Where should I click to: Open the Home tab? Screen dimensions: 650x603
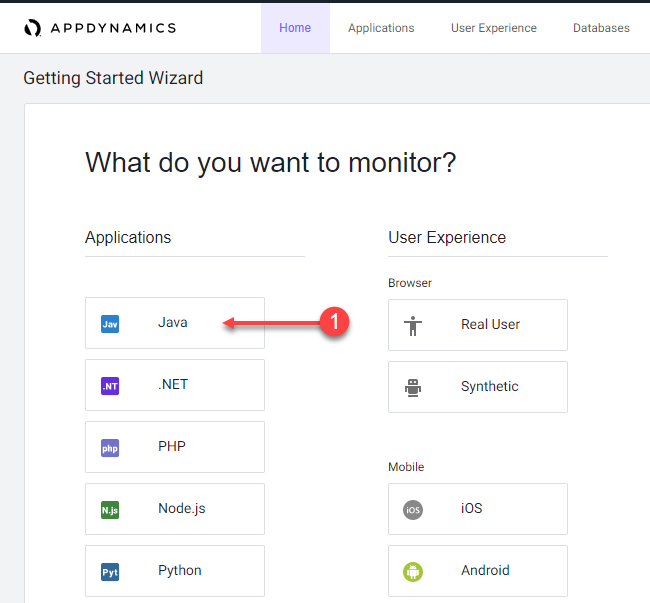[x=295, y=28]
